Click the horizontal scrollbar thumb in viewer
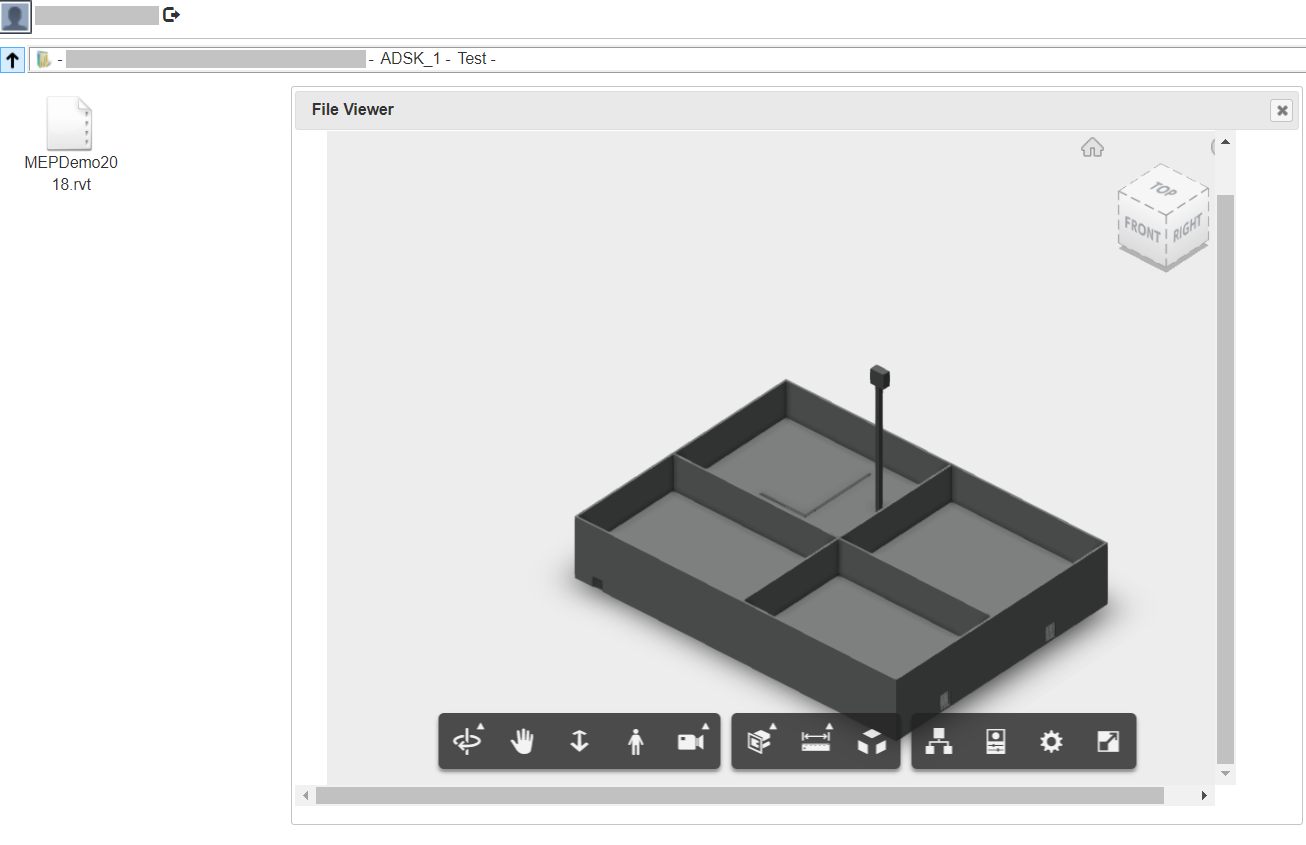 click(740, 795)
